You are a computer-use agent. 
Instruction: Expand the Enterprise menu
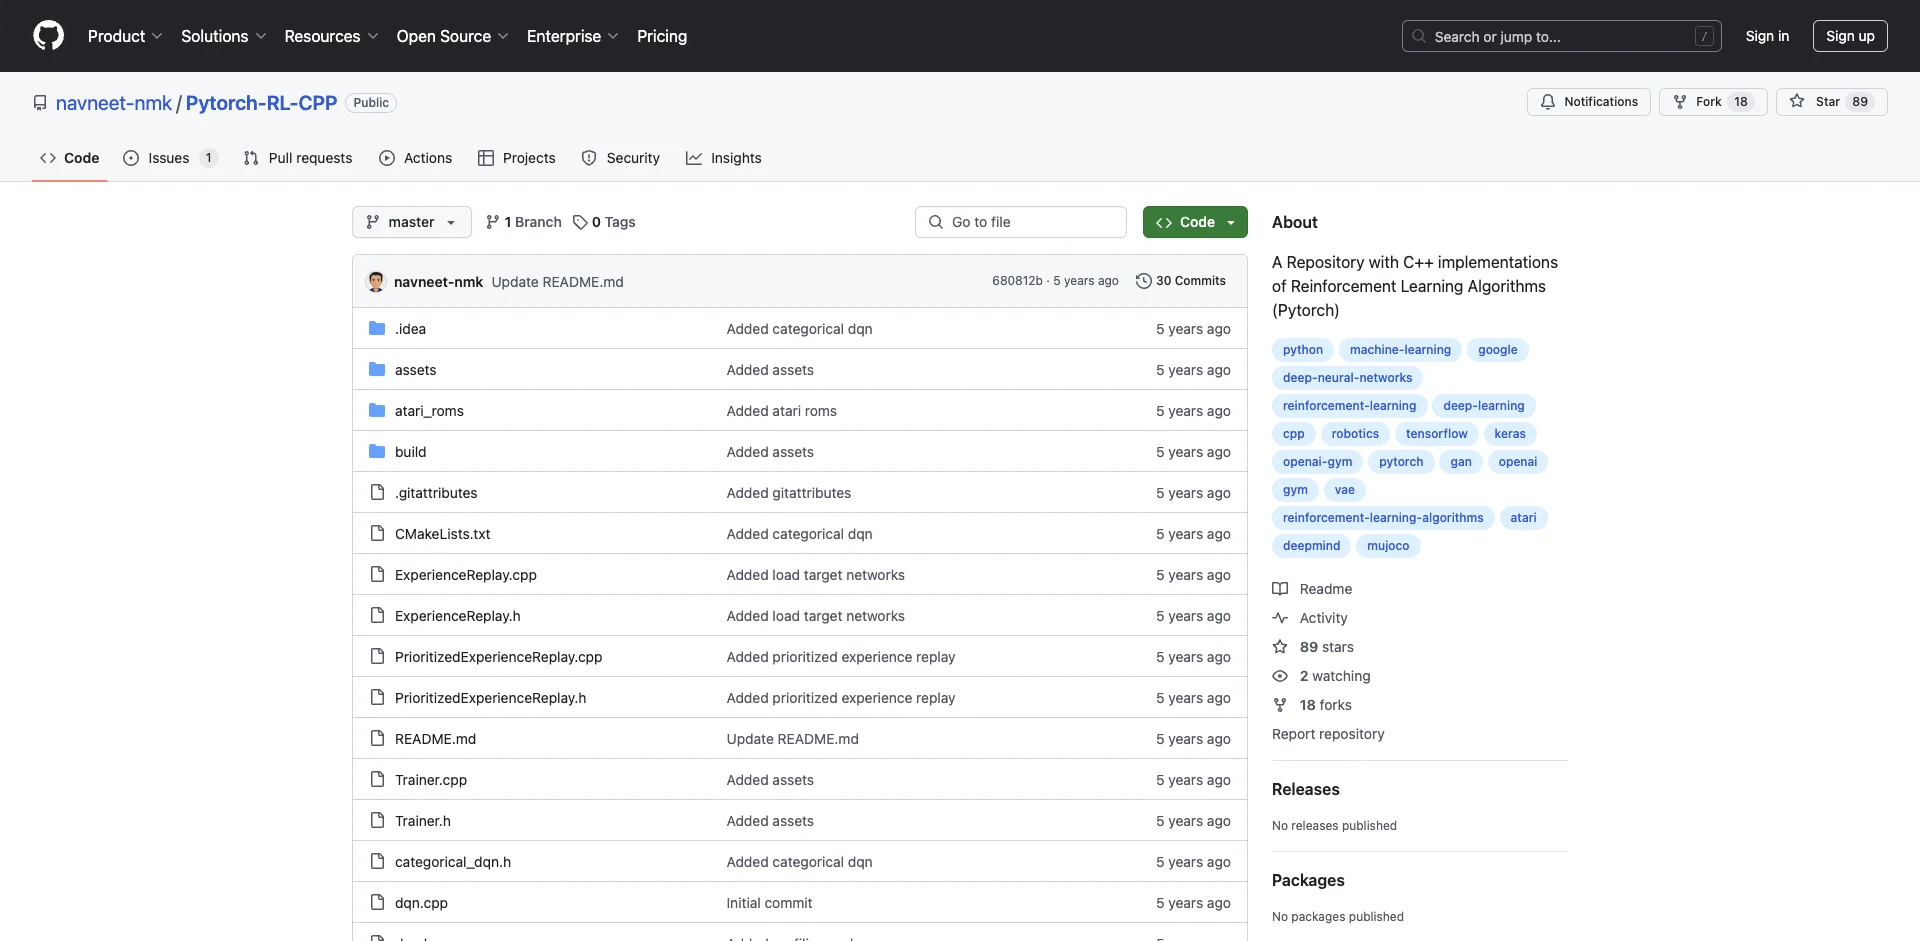click(x=572, y=36)
